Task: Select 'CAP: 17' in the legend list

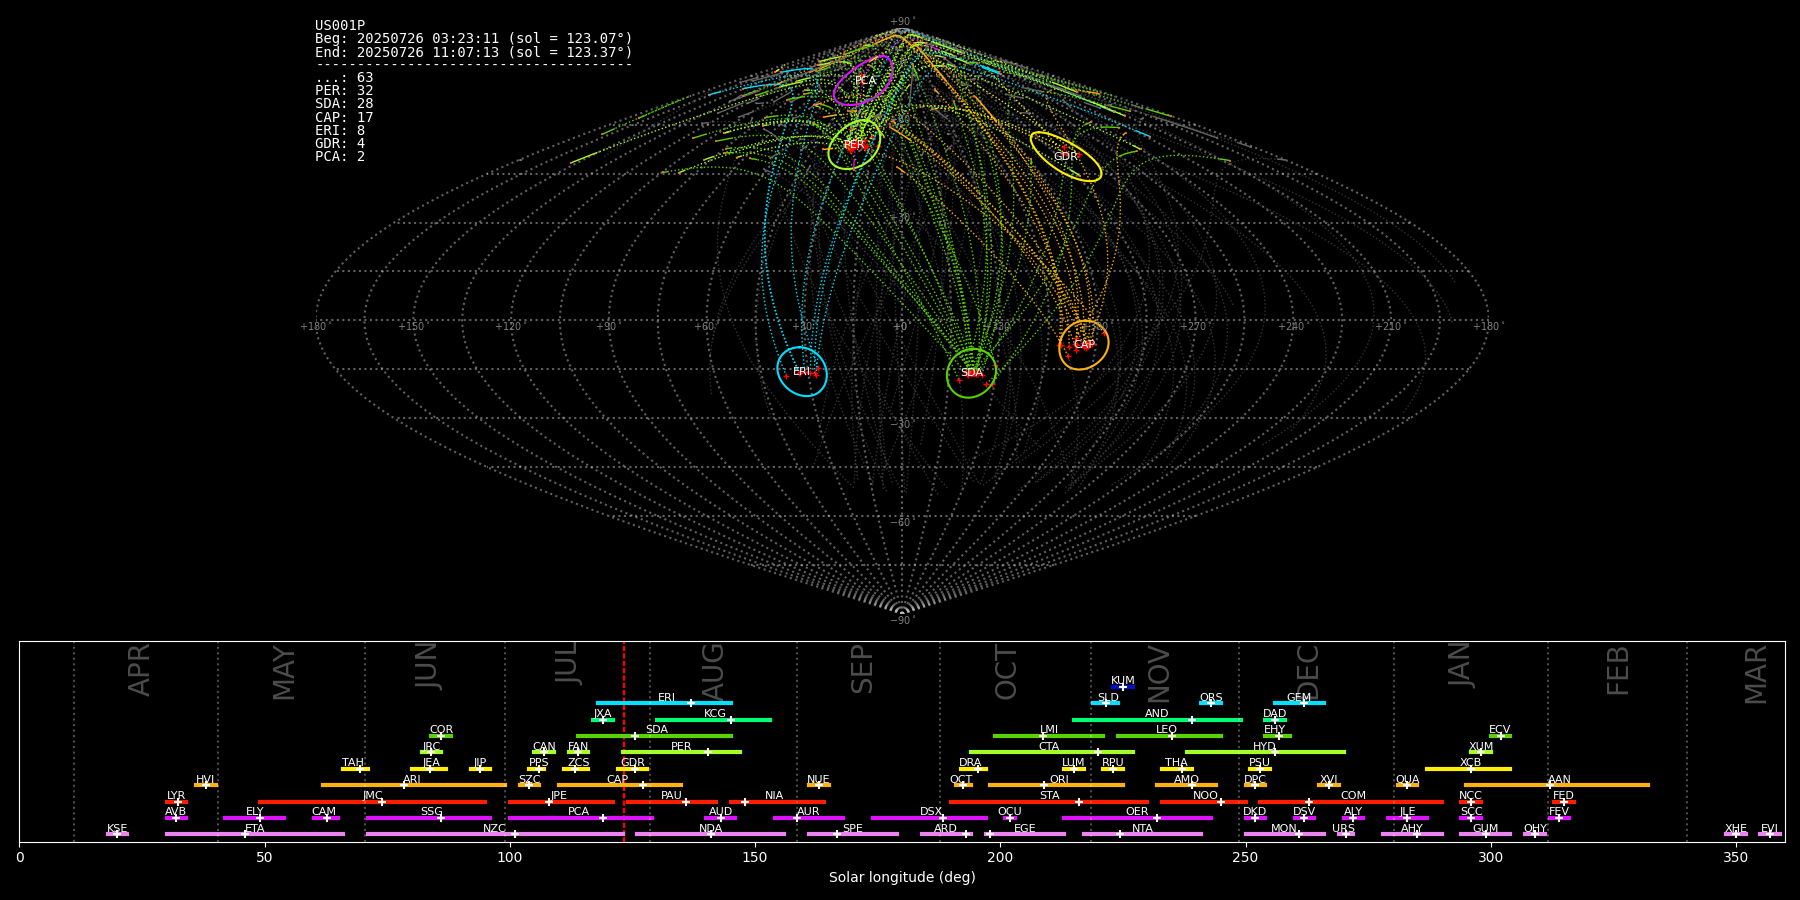Action: [x=344, y=118]
